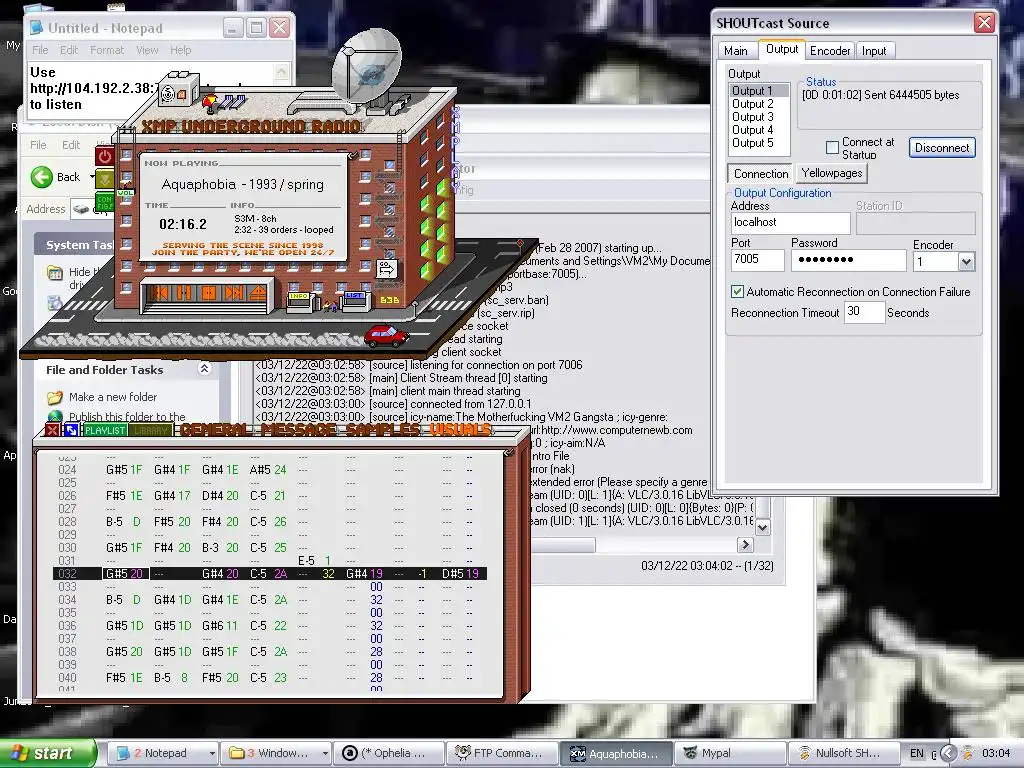Open Notepad Help menu

coord(181,50)
